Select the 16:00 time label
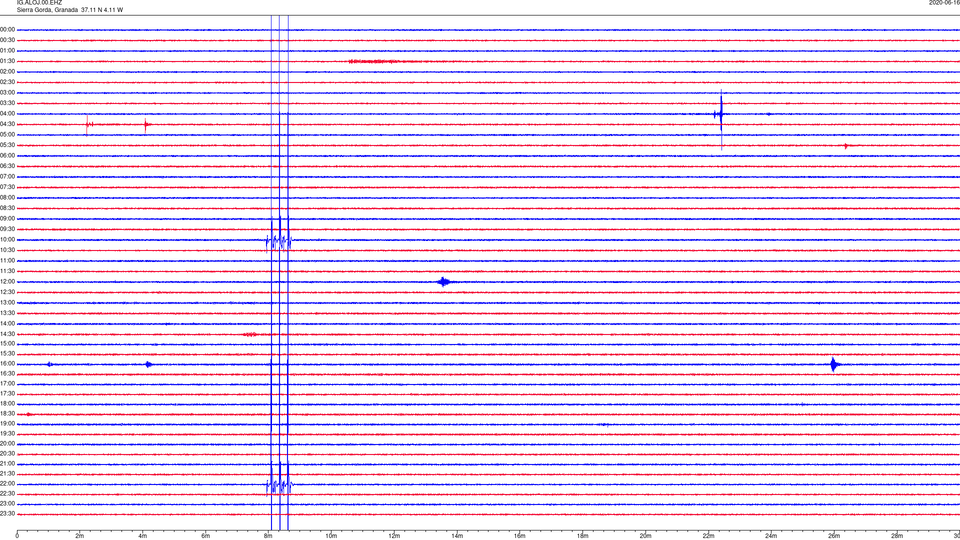Image resolution: width=960 pixels, height=540 pixels. coord(8,364)
